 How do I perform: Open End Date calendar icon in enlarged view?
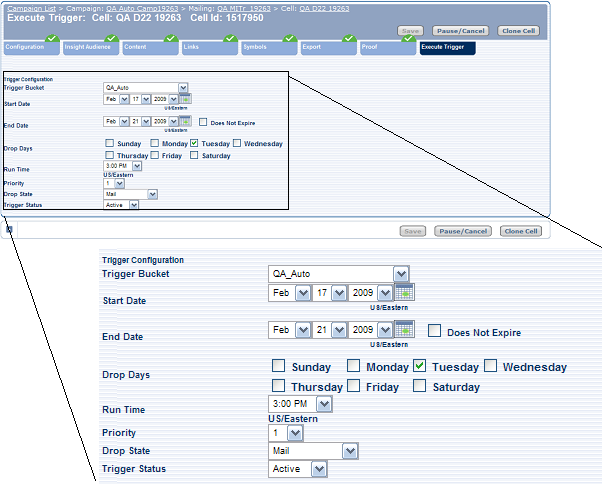click(404, 331)
